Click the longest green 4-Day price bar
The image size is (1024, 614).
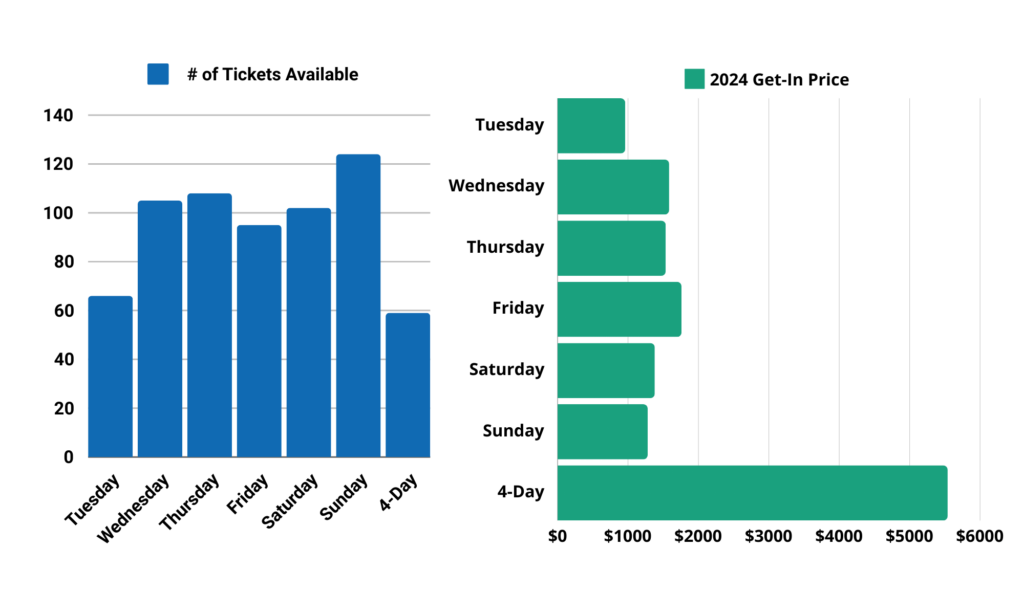(x=751, y=492)
